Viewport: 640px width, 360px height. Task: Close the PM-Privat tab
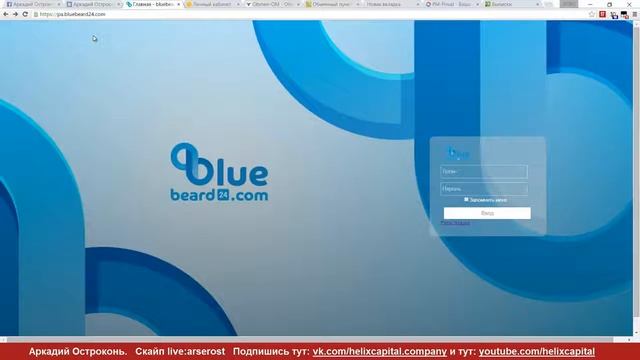[x=478, y=4]
